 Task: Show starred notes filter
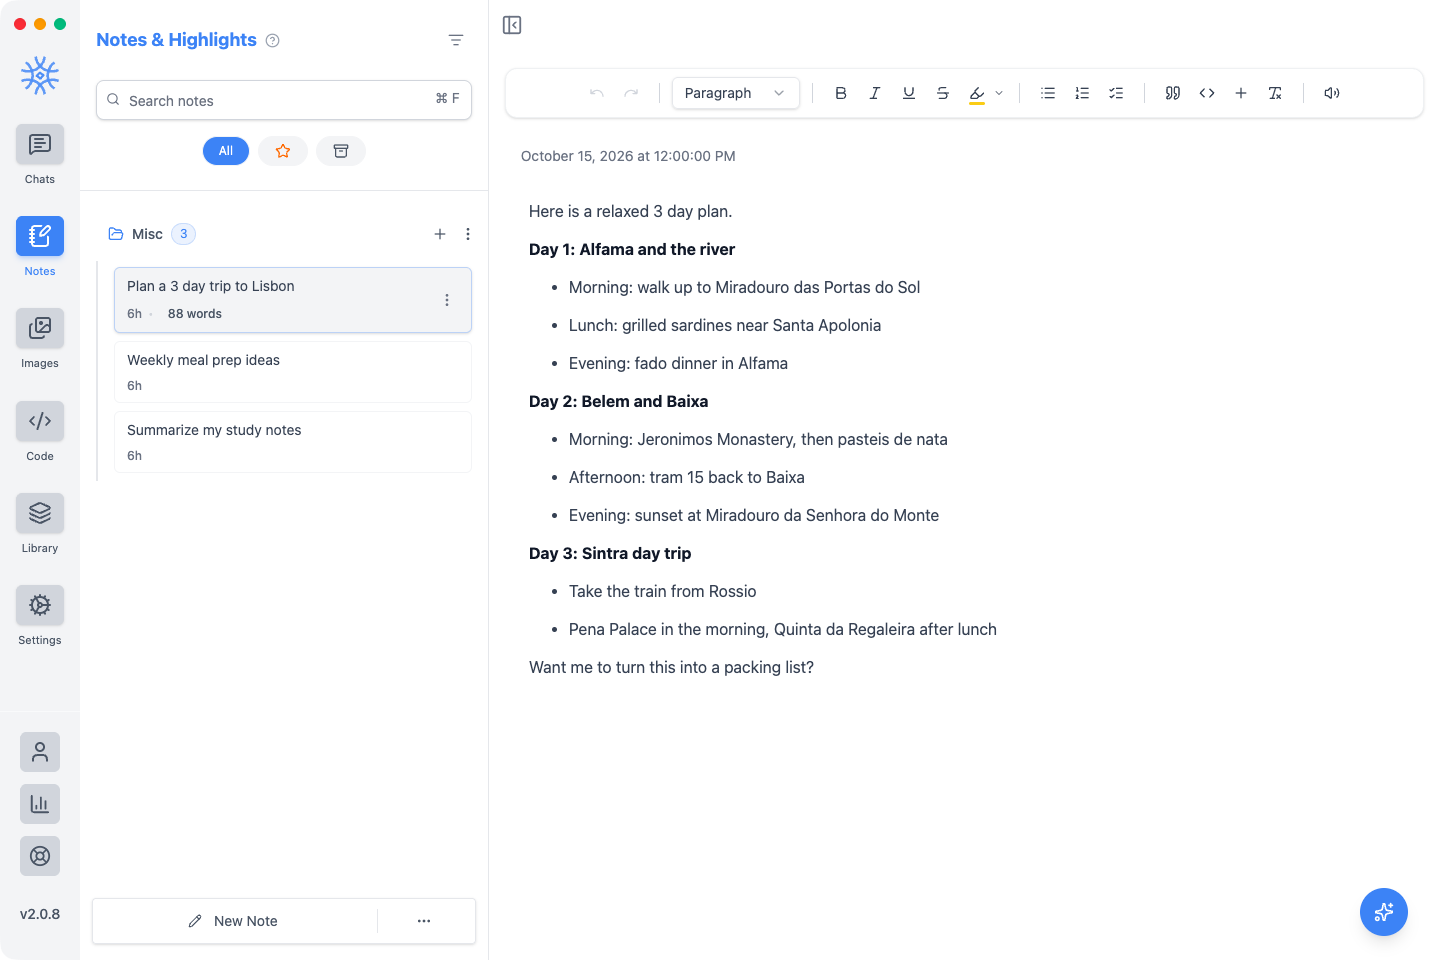point(283,151)
